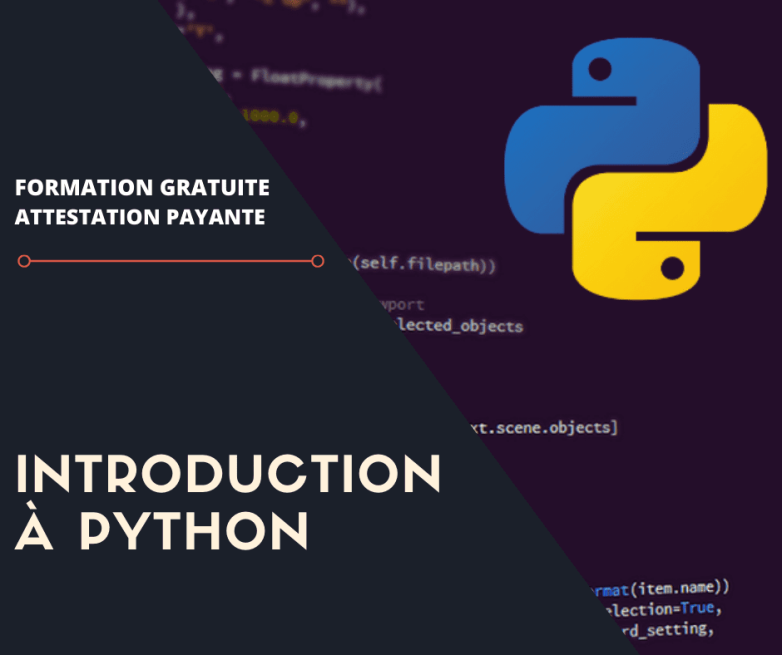Screen dimensions: 782x655
Task: Click the "ATTESTATION PAYANTE" text
Action: pyautogui.click(x=140, y=216)
